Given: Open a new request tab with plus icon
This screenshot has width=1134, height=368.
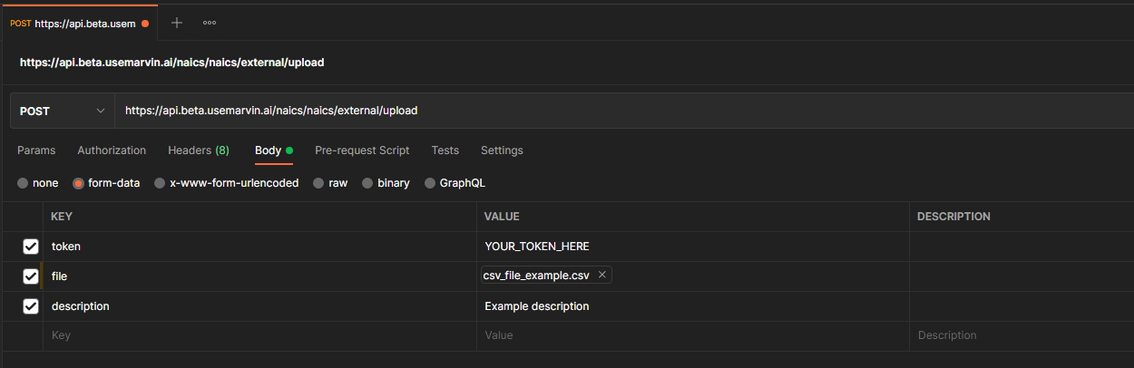Looking at the screenshot, I should coord(176,23).
